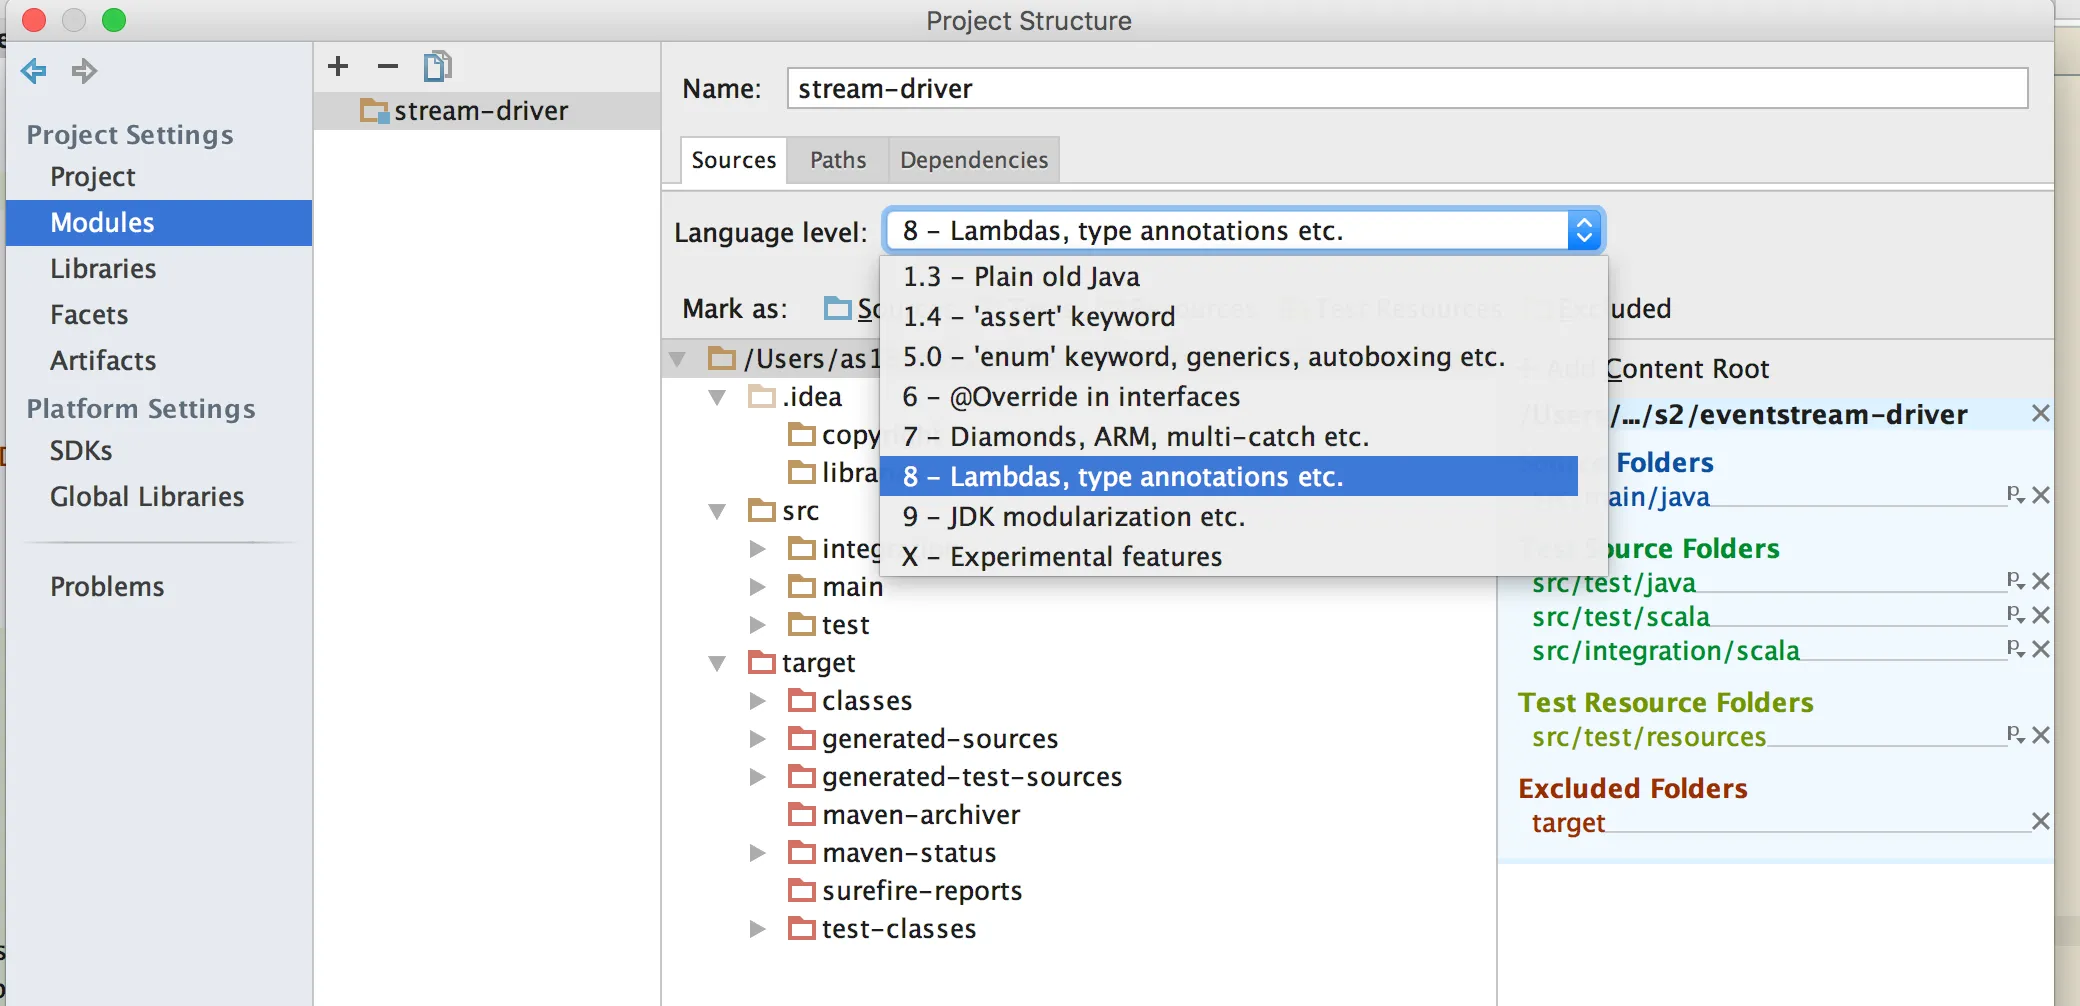Expand the generated-sources folder
Viewport: 2080px width, 1006px height.
[x=758, y=739]
